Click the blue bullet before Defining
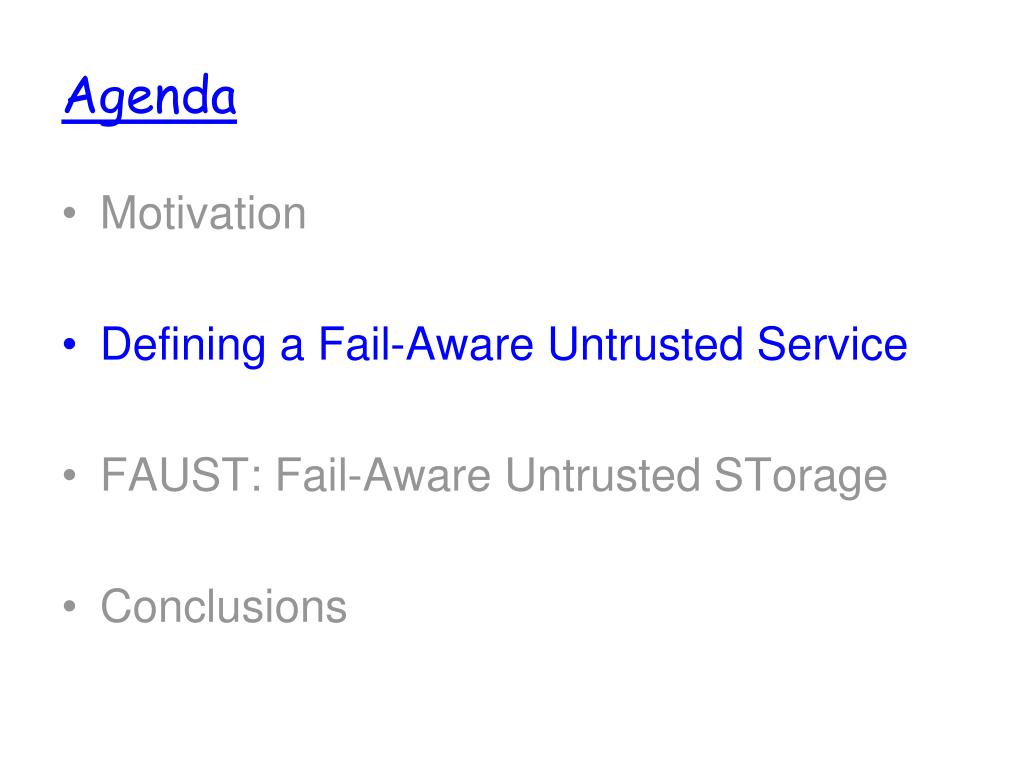Viewport: 1024px width, 768px height. 70,344
